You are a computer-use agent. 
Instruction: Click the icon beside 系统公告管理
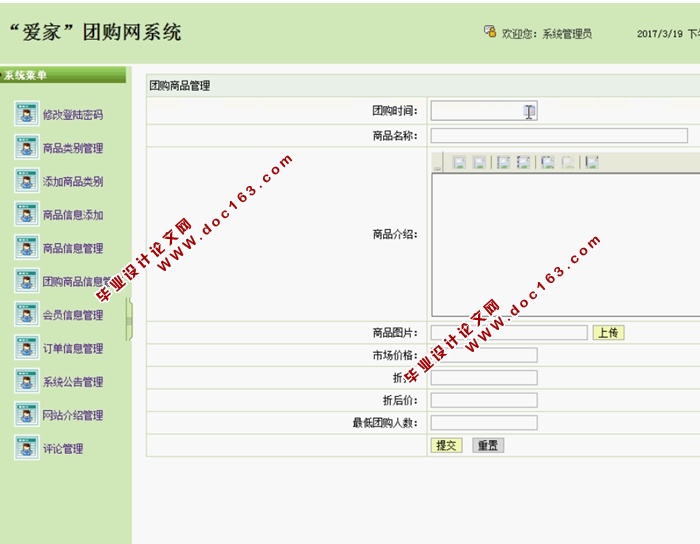tap(26, 381)
